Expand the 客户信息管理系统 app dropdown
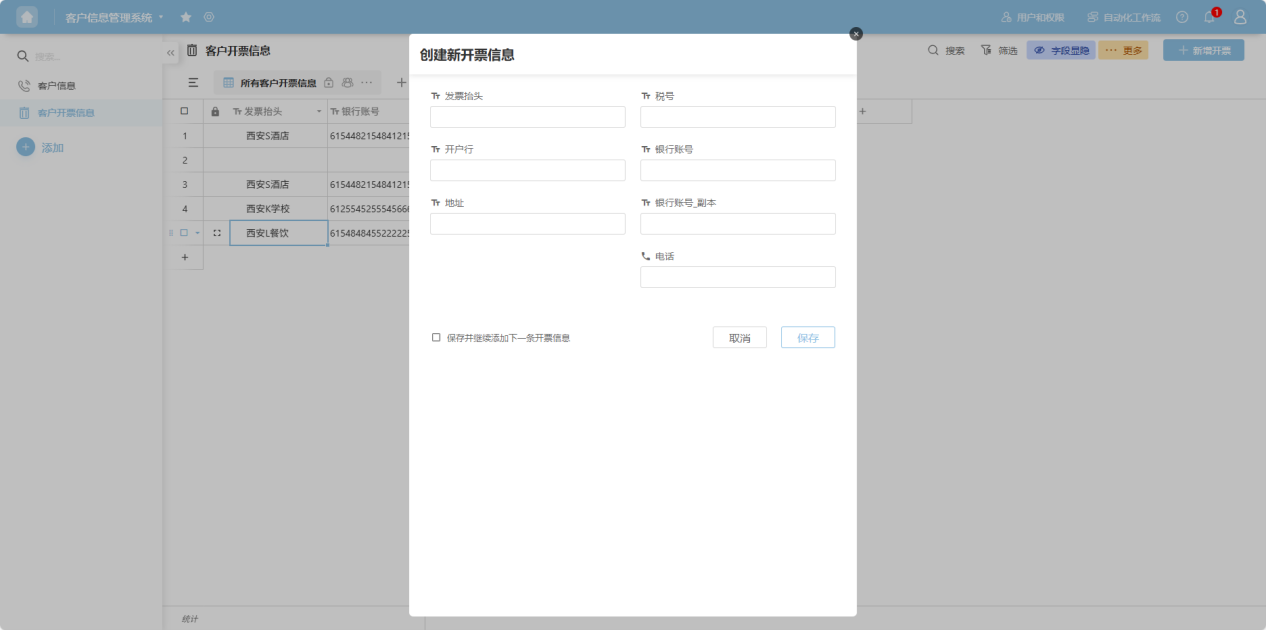 pyautogui.click(x=161, y=17)
